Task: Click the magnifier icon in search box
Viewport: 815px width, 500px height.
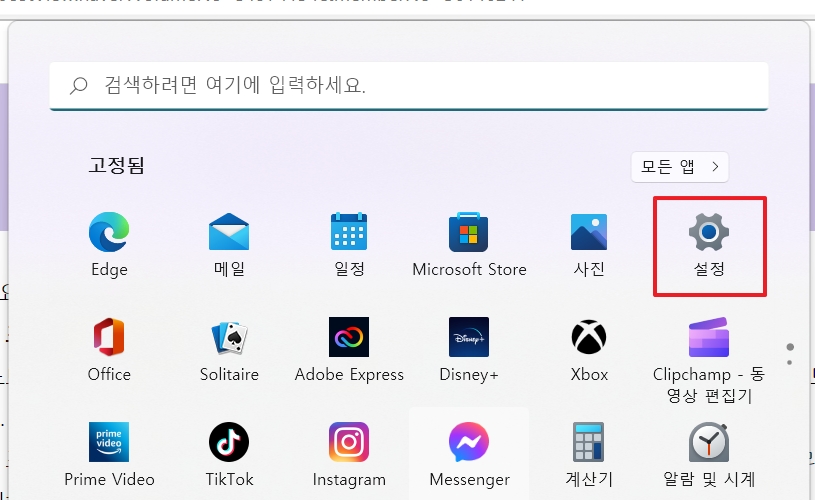Action: click(78, 86)
